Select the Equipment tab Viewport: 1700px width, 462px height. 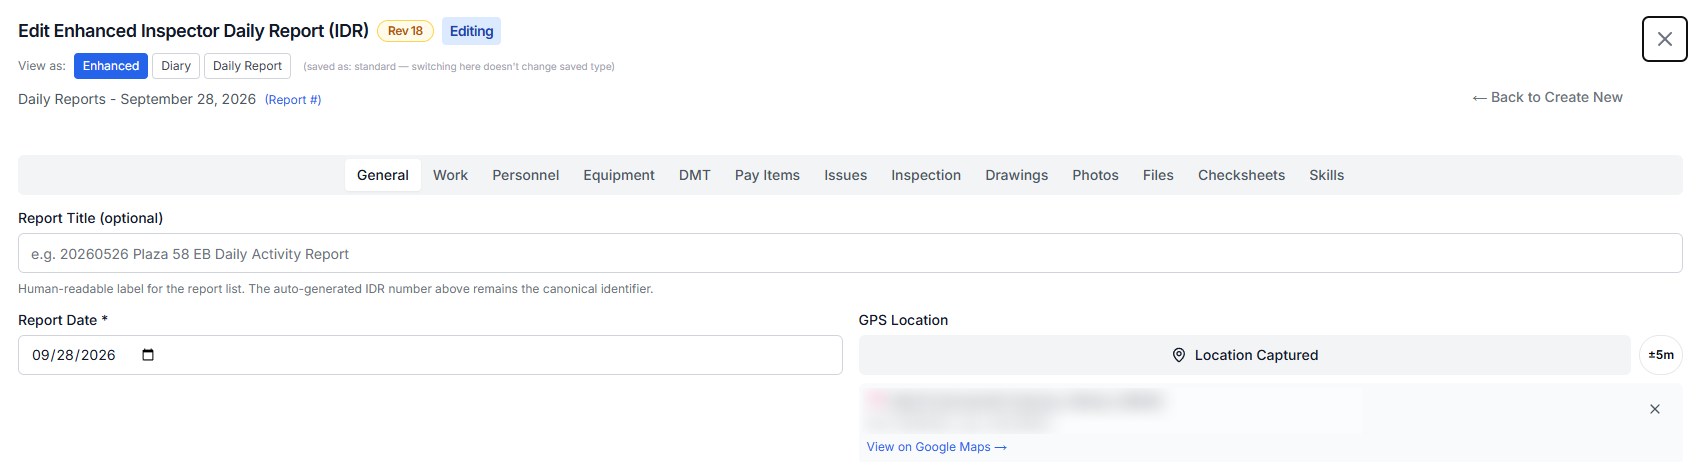pyautogui.click(x=619, y=175)
